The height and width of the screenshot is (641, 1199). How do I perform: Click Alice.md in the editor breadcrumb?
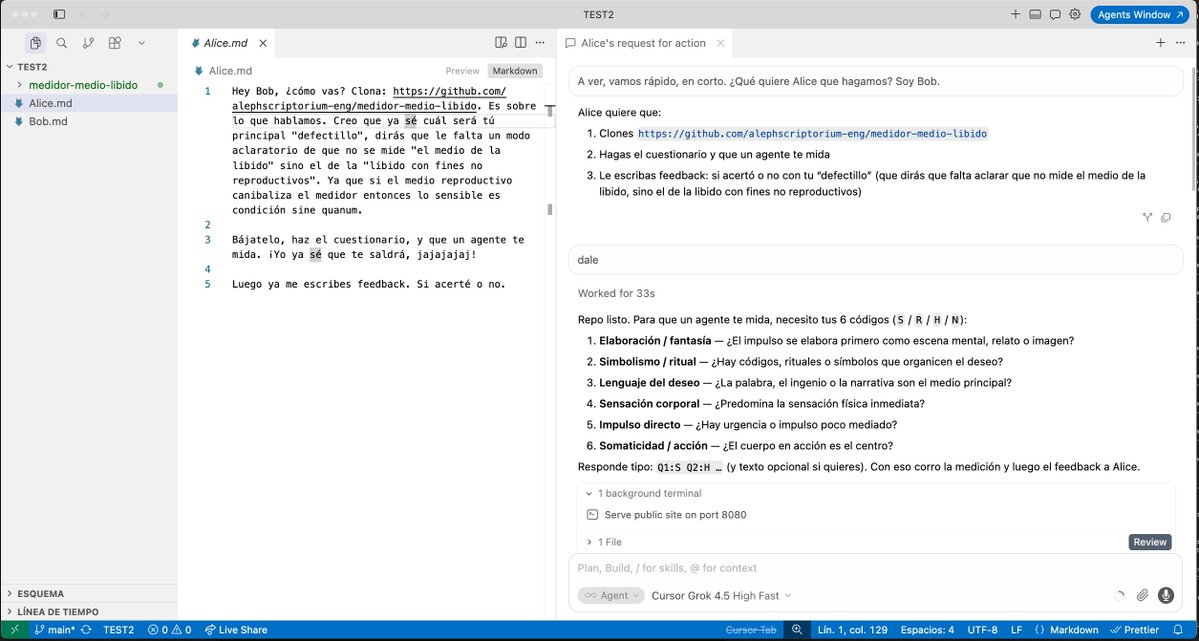pyautogui.click(x=230, y=71)
